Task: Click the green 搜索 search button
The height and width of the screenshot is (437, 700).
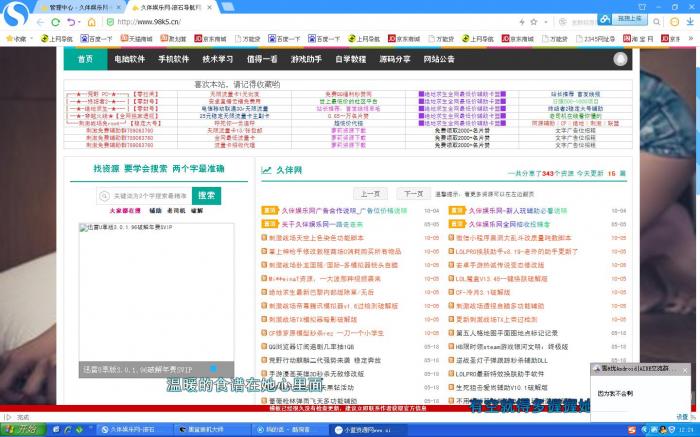Action: pyautogui.click(x=205, y=196)
